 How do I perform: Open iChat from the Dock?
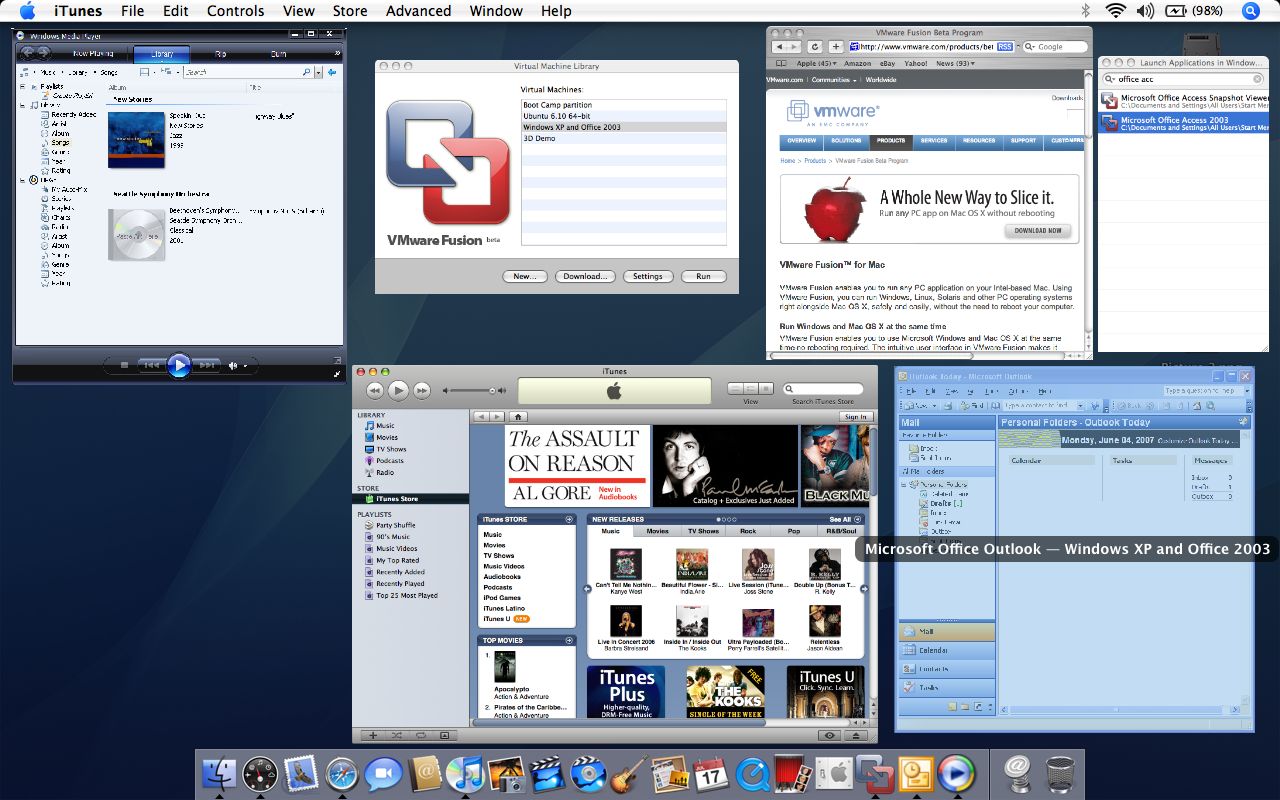click(383, 774)
